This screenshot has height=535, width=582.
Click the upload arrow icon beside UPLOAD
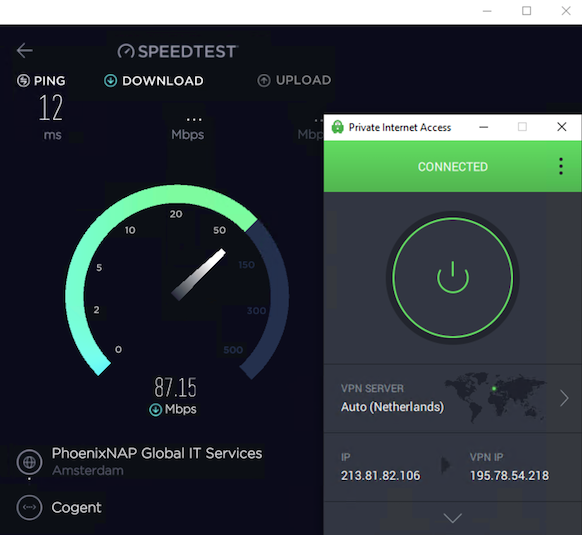[x=264, y=81]
